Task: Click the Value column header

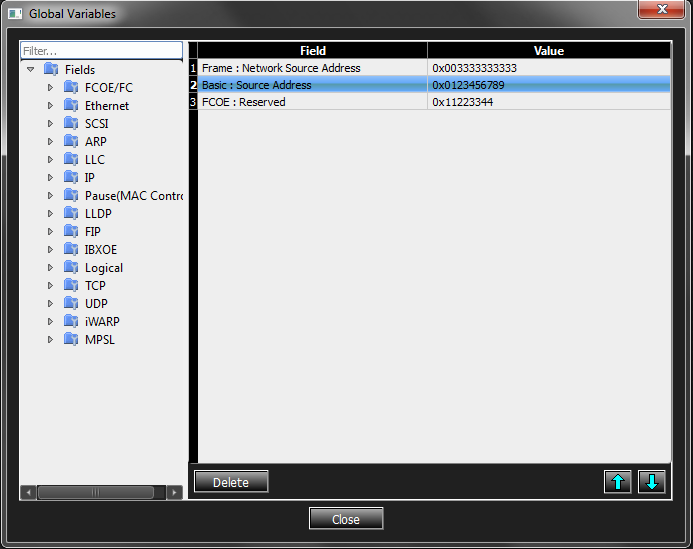Action: click(549, 50)
